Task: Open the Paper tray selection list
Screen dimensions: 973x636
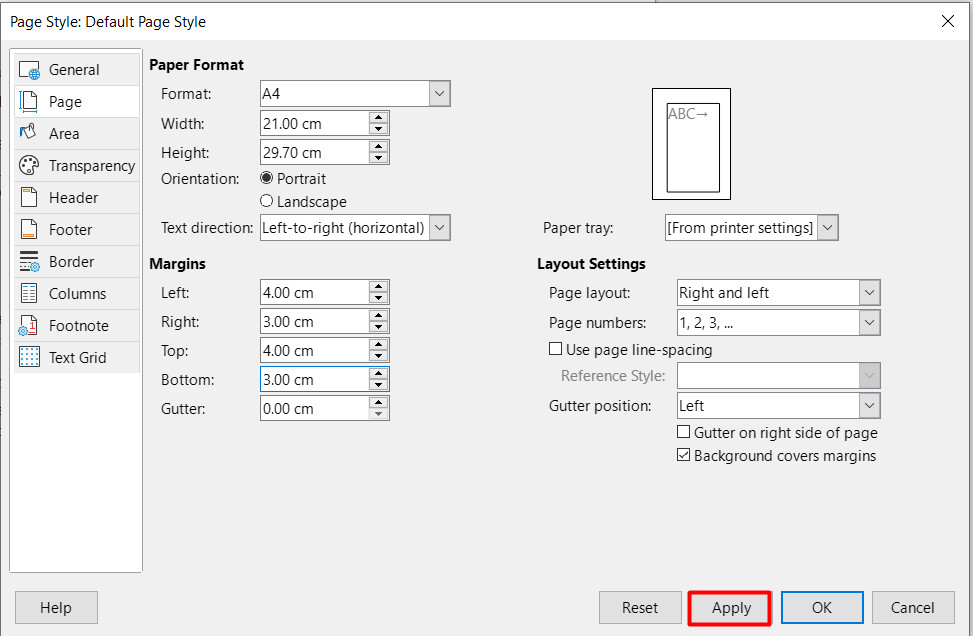Action: click(x=826, y=227)
